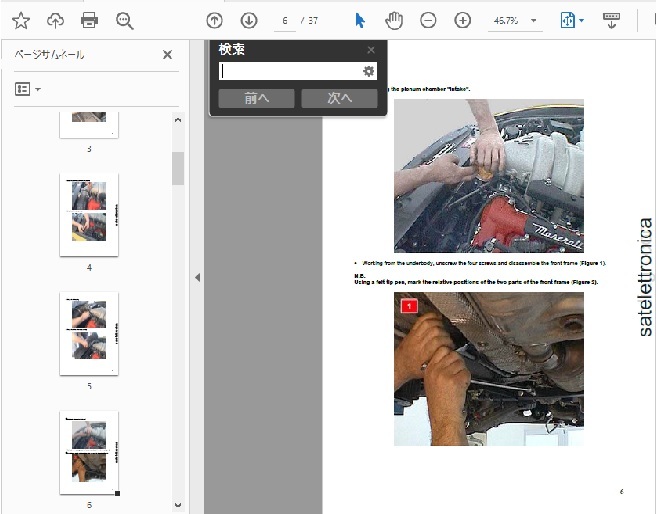Click the print icon
Viewport: 656px width, 514px height.
(x=90, y=20)
